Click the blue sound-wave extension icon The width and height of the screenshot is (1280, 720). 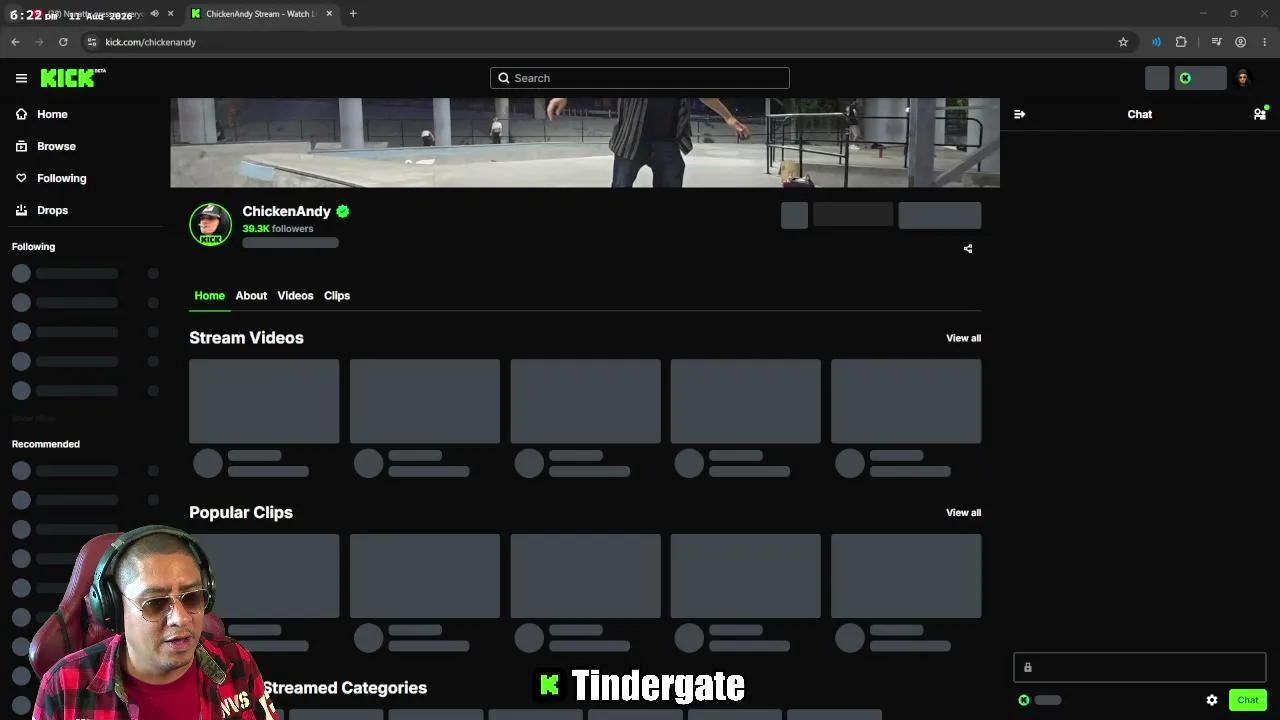(1156, 42)
